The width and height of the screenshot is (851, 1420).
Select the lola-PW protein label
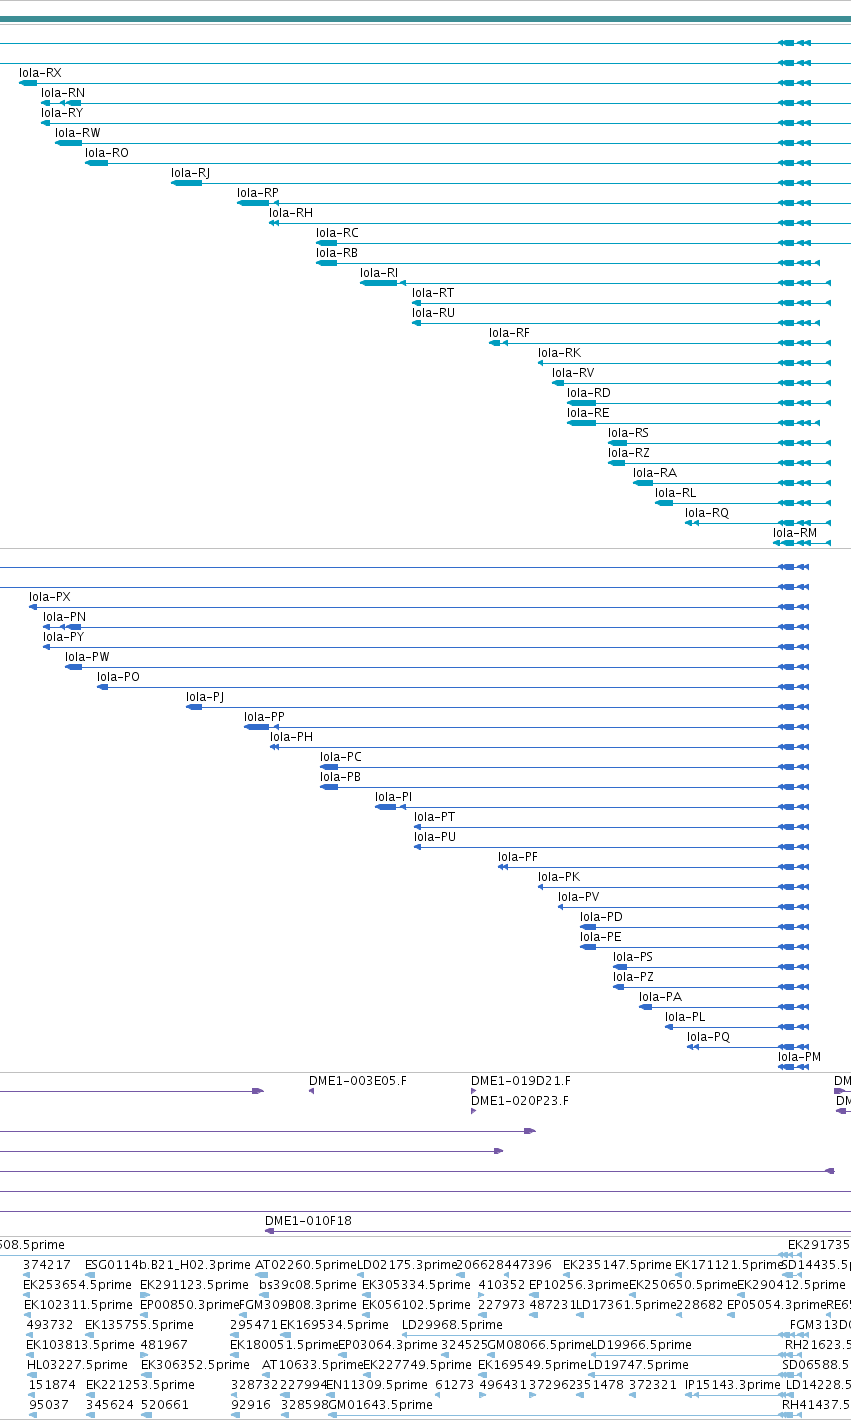point(87,657)
